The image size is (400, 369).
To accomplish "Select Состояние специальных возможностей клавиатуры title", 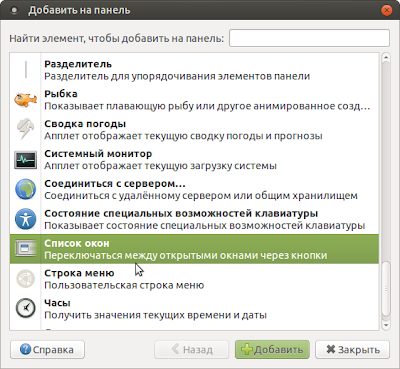I will tap(181, 213).
